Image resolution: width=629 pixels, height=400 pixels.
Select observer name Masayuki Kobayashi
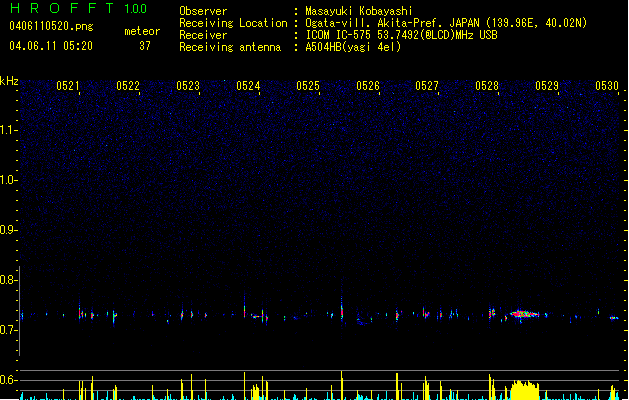point(359,11)
